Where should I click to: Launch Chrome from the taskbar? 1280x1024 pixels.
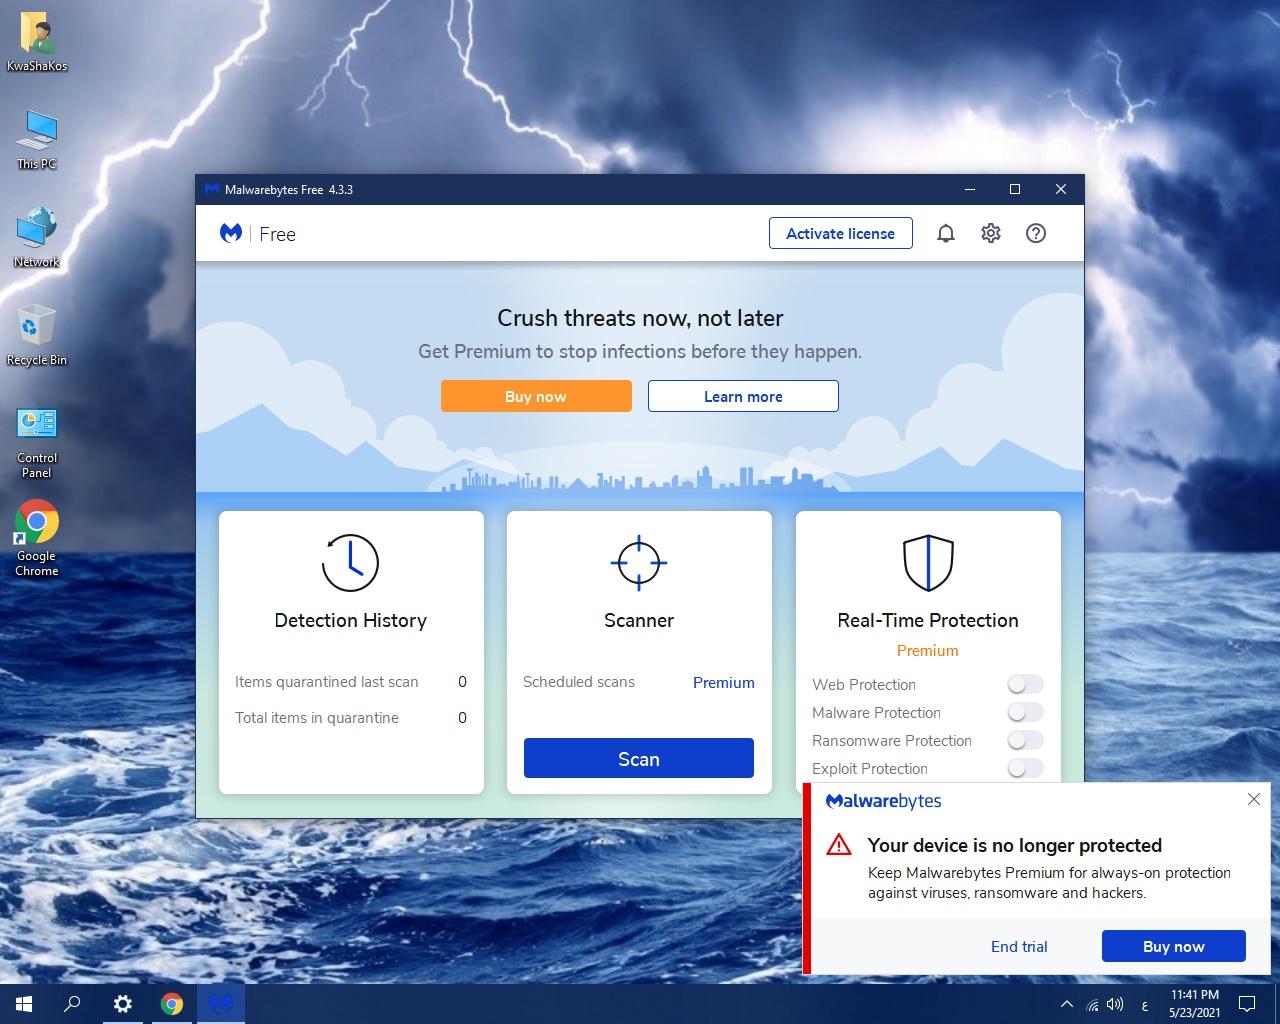point(172,1004)
